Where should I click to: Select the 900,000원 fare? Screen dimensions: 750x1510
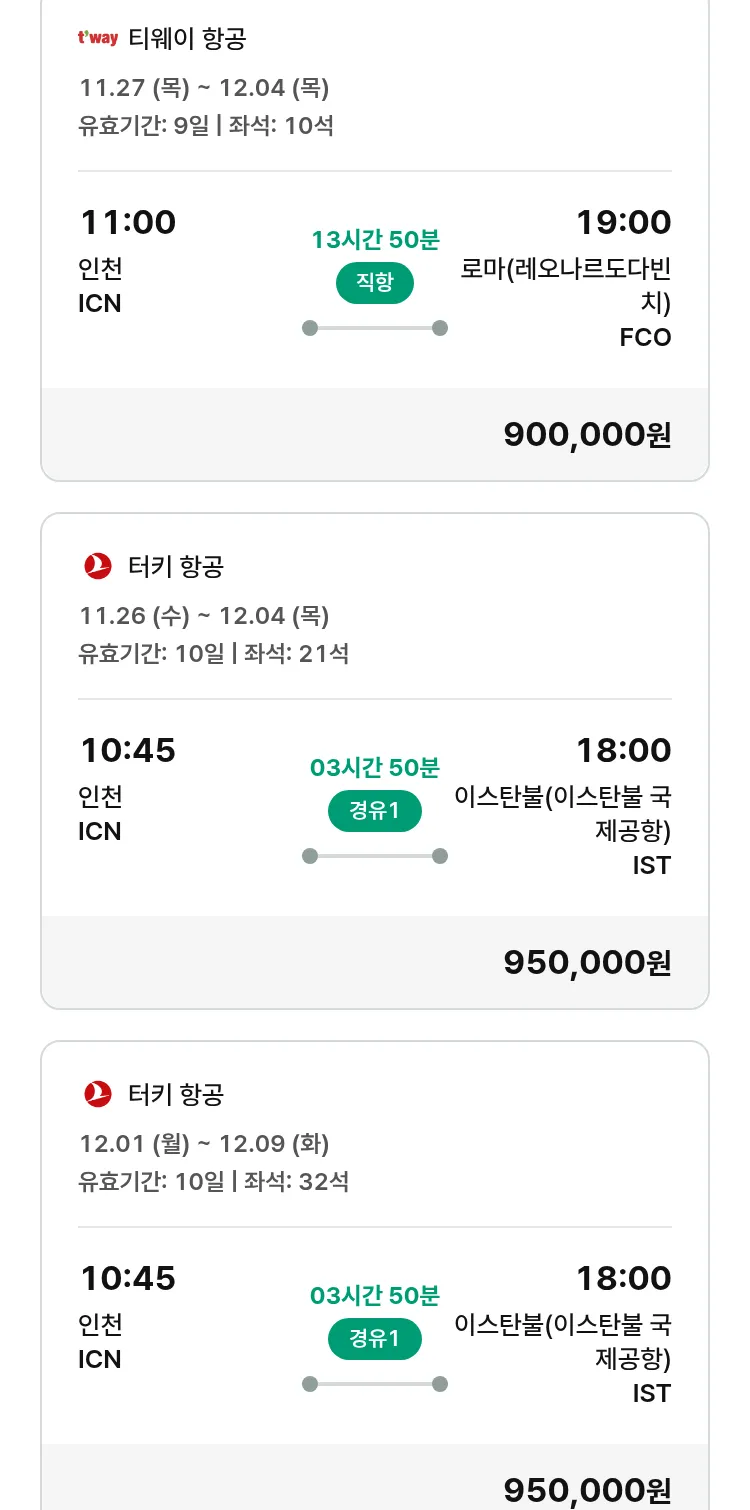tap(587, 434)
